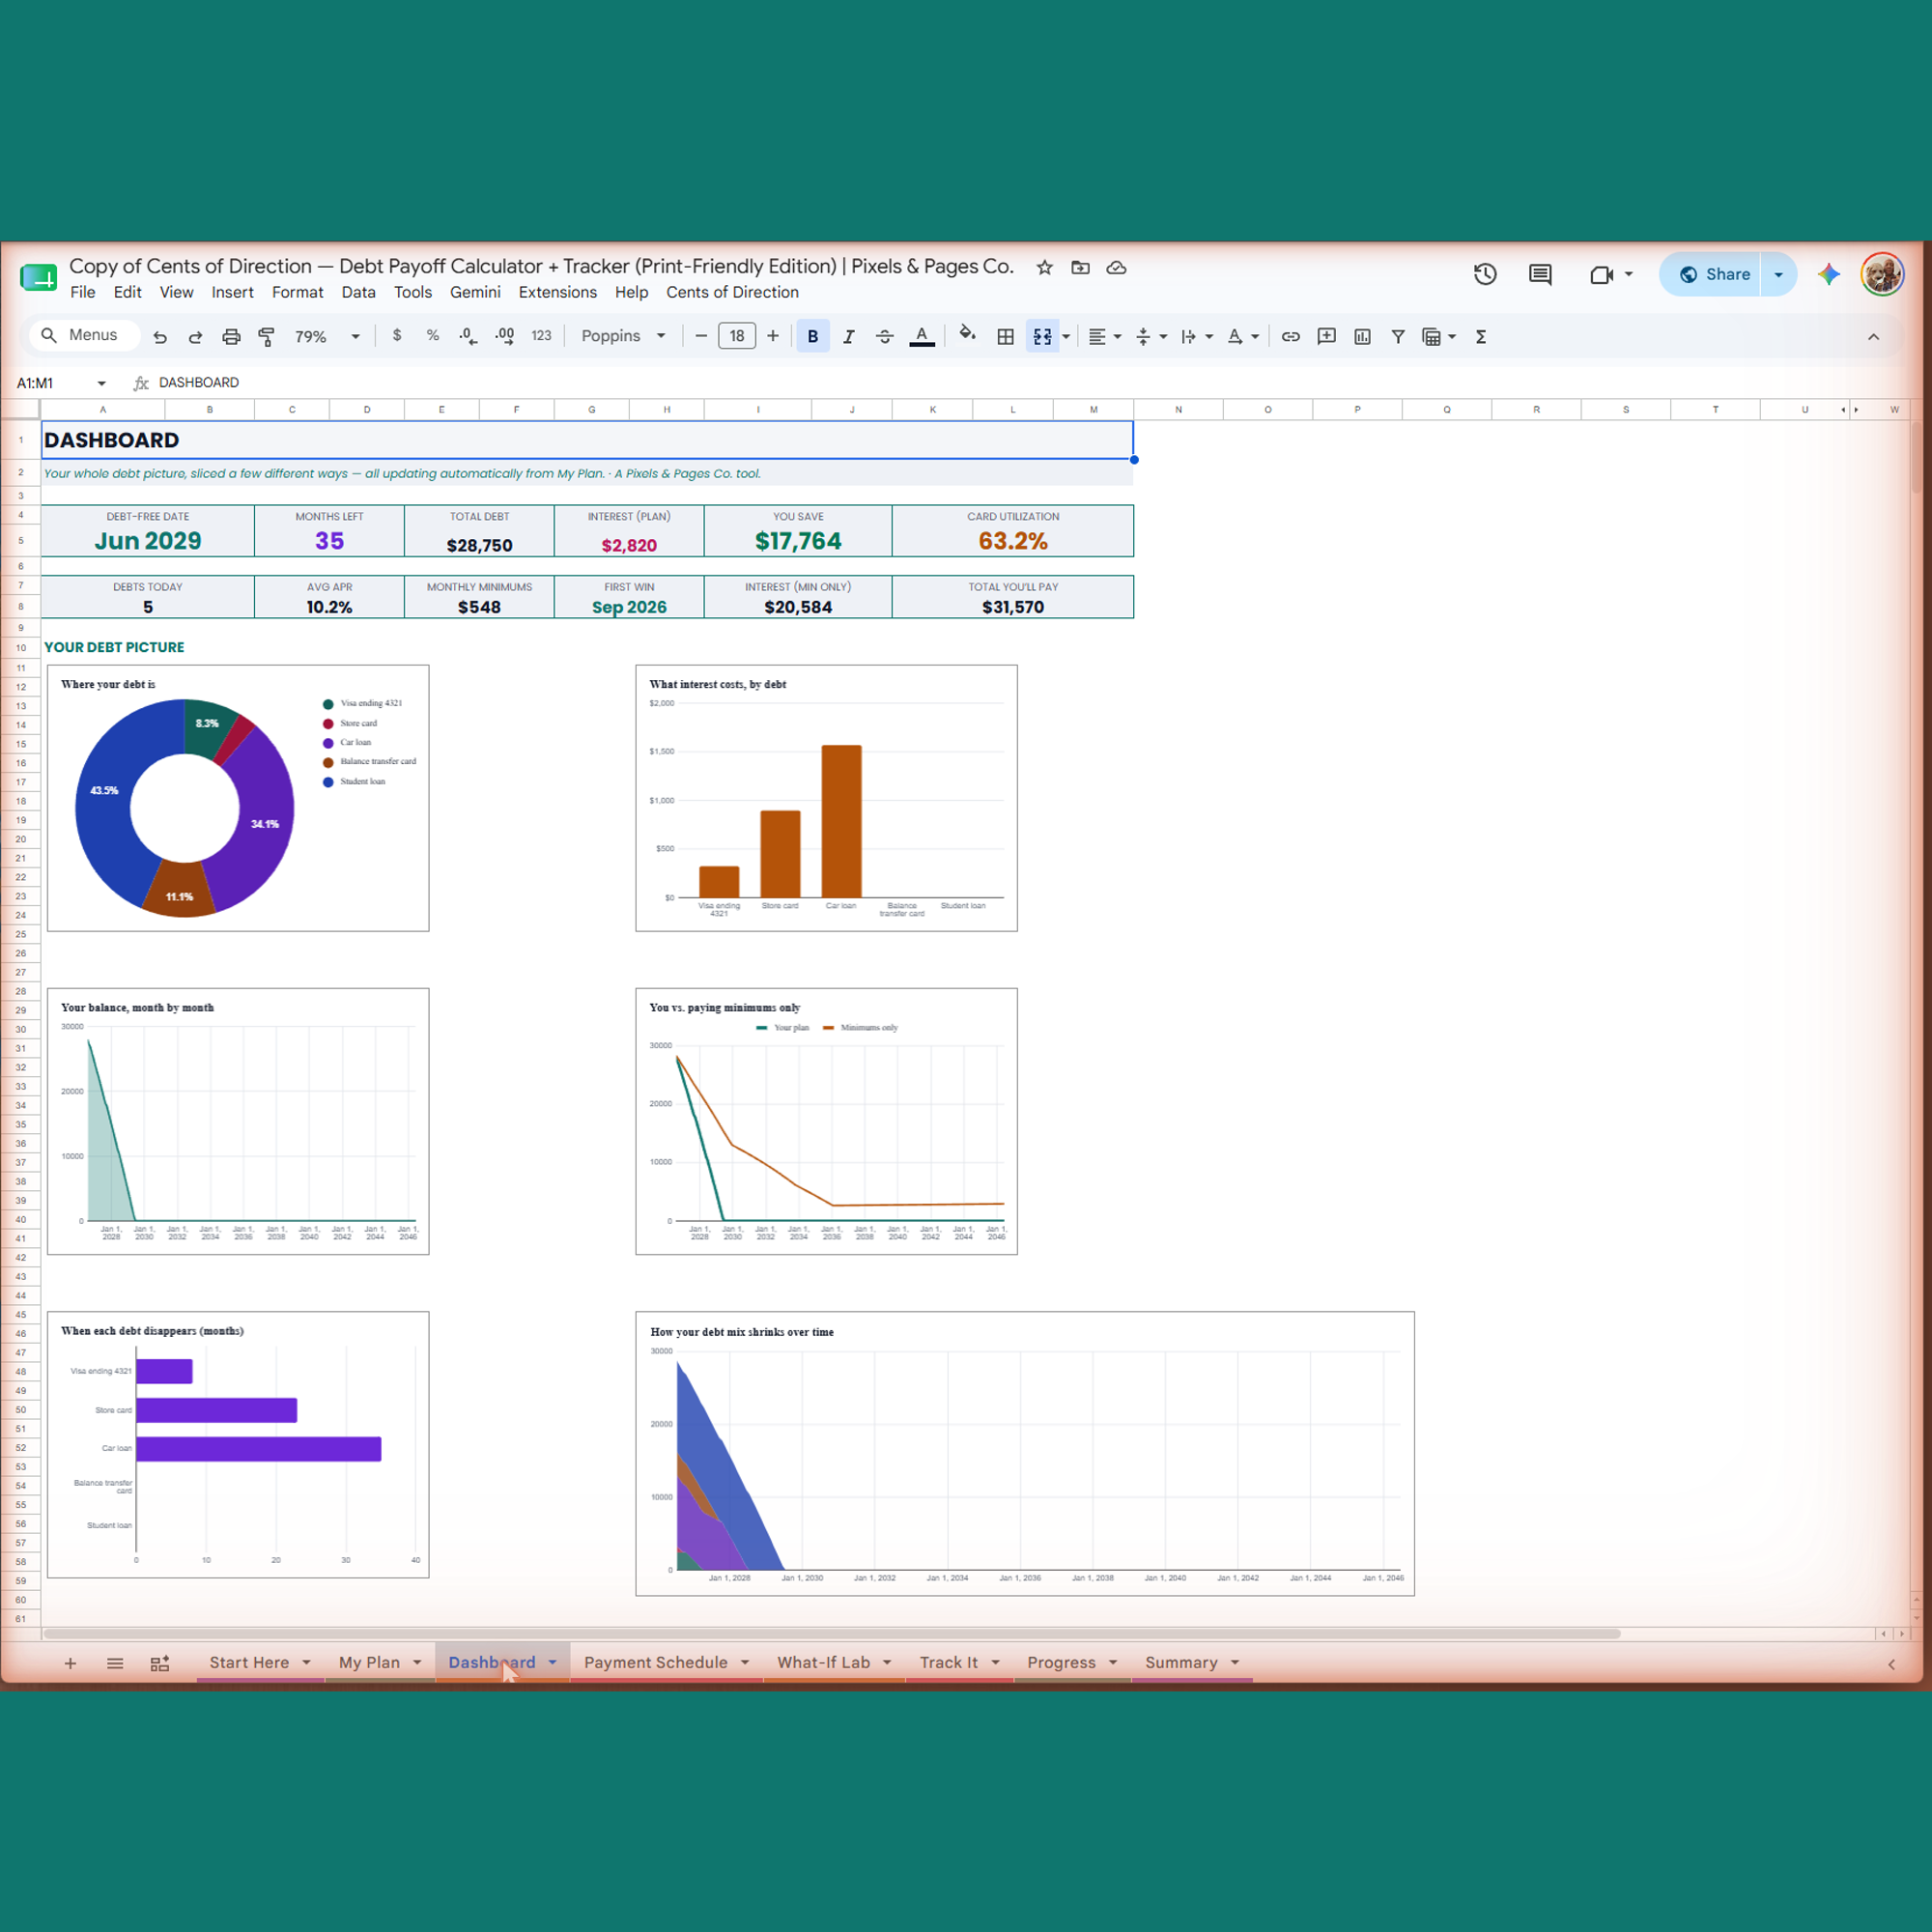Open the Name box dropdown arrow
Viewport: 1932px width, 1932px height.
click(101, 383)
